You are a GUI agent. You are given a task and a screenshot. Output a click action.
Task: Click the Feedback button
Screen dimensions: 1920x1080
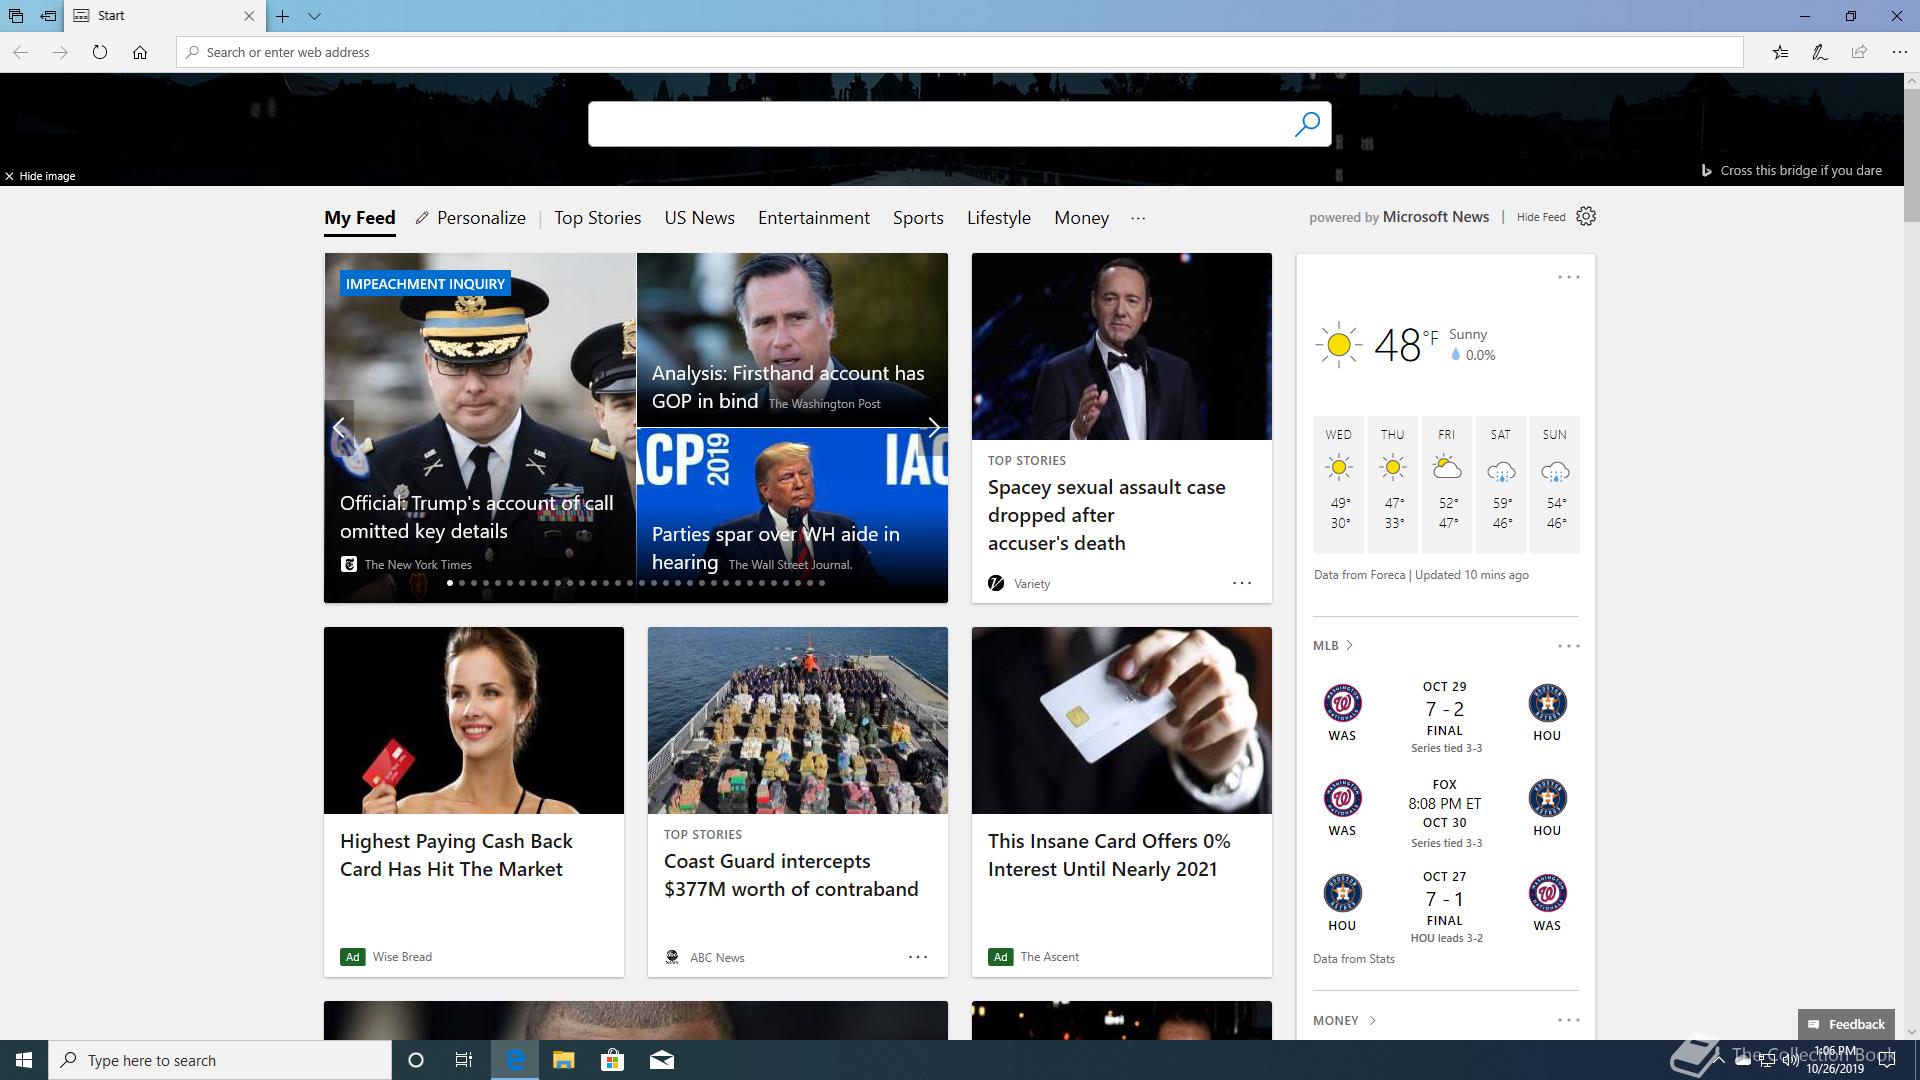pos(1846,1024)
